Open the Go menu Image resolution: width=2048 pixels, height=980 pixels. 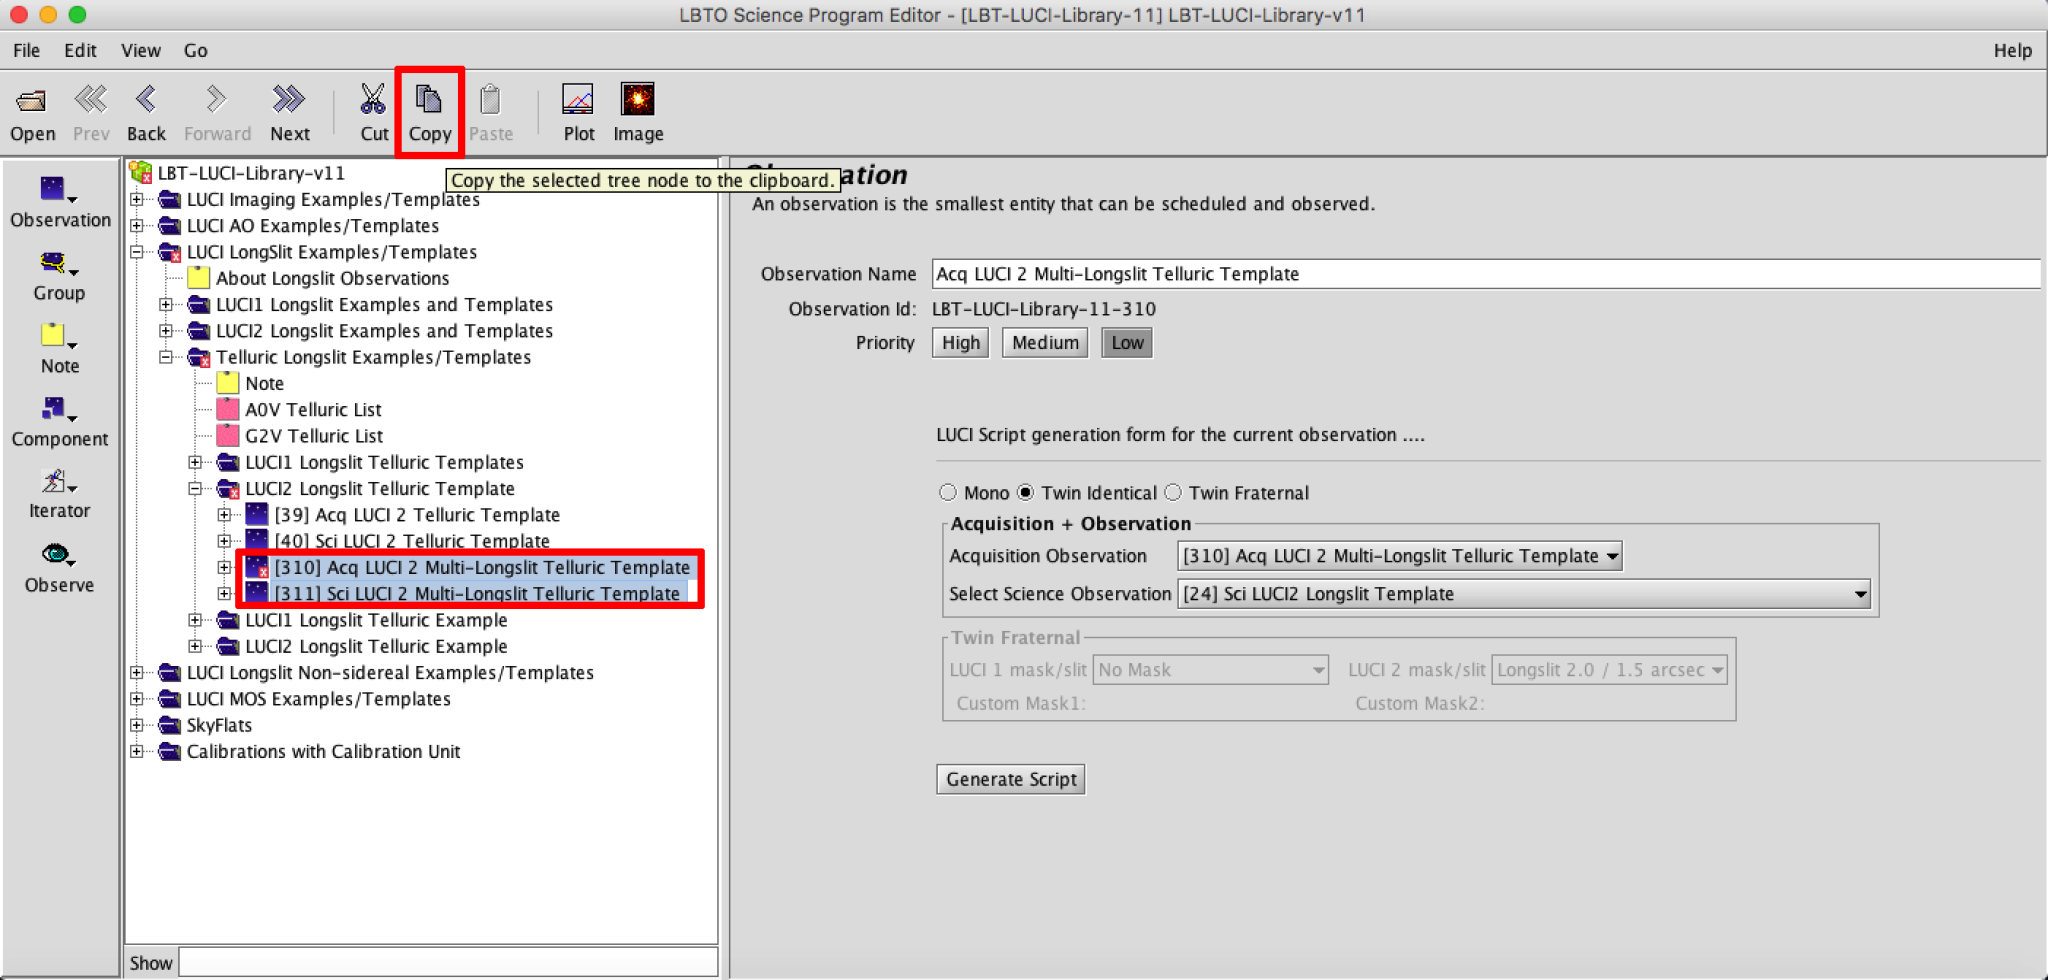[x=195, y=50]
